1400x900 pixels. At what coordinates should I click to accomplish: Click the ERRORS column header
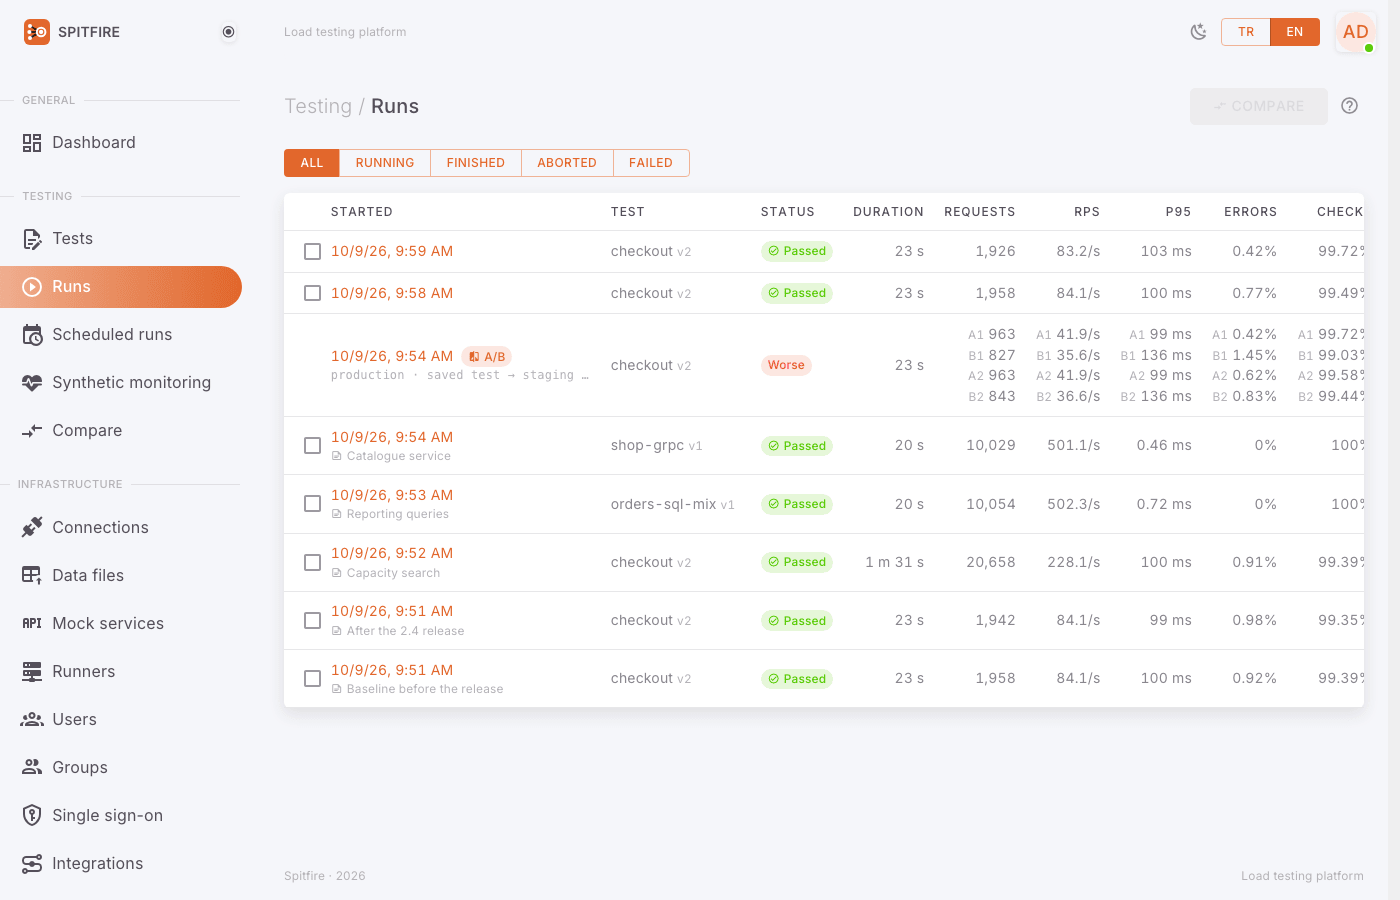click(x=1250, y=212)
